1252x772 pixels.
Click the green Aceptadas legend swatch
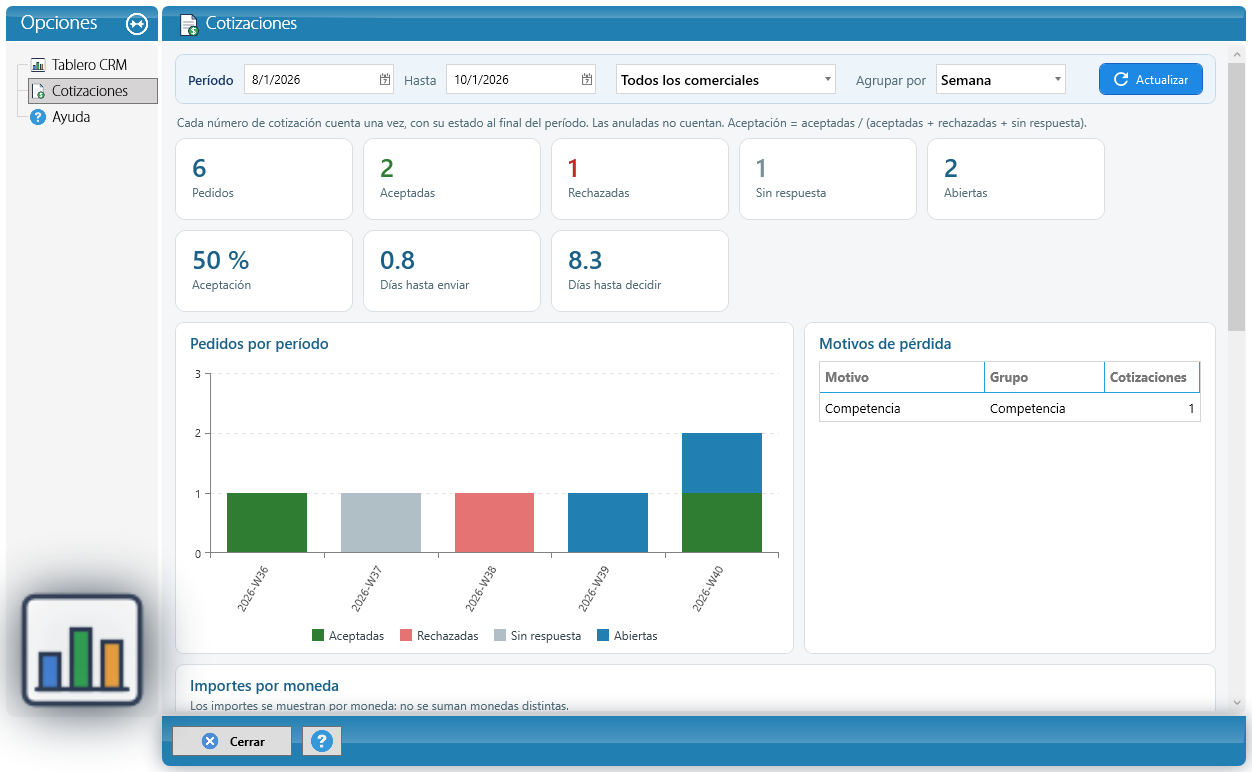(318, 636)
